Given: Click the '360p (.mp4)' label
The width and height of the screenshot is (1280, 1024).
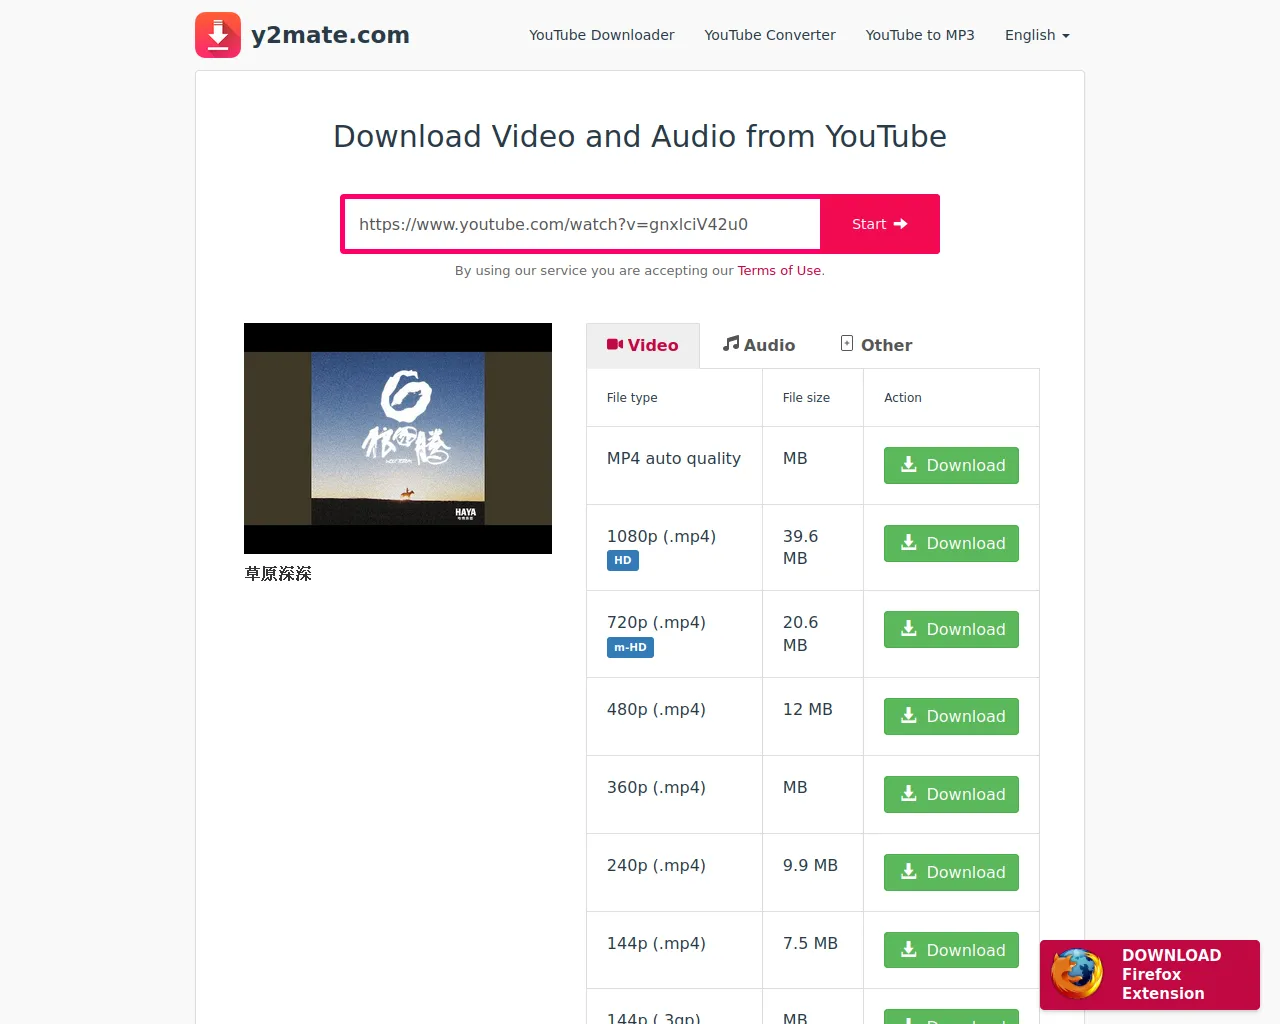Looking at the screenshot, I should pyautogui.click(x=656, y=787).
